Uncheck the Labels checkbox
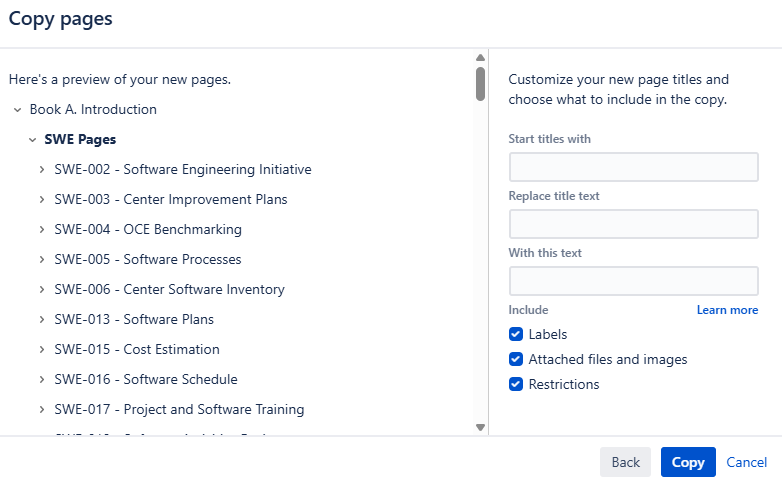This screenshot has width=782, height=478. pyautogui.click(x=516, y=335)
